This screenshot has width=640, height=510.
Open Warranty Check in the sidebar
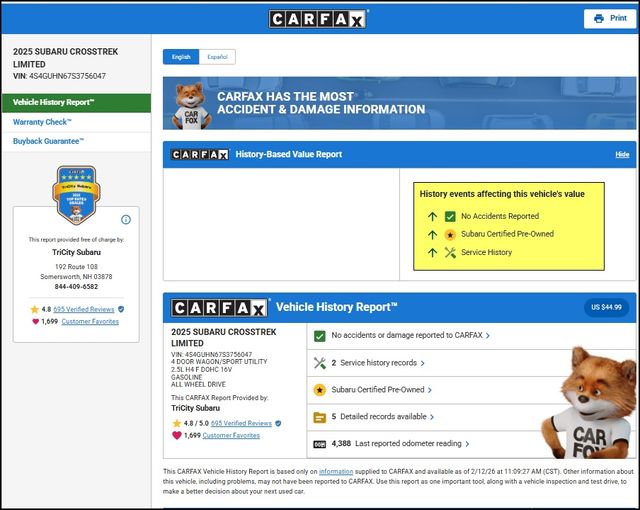tap(42, 122)
